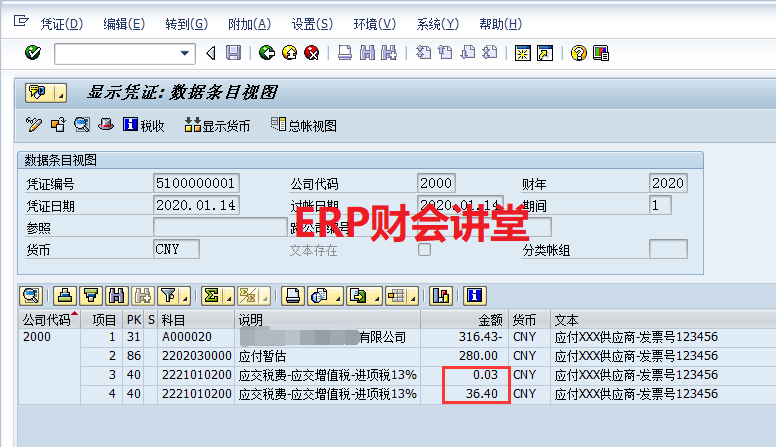Click the display document header hat icon
Viewport: 776px width, 447px height.
pyautogui.click(x=104, y=125)
